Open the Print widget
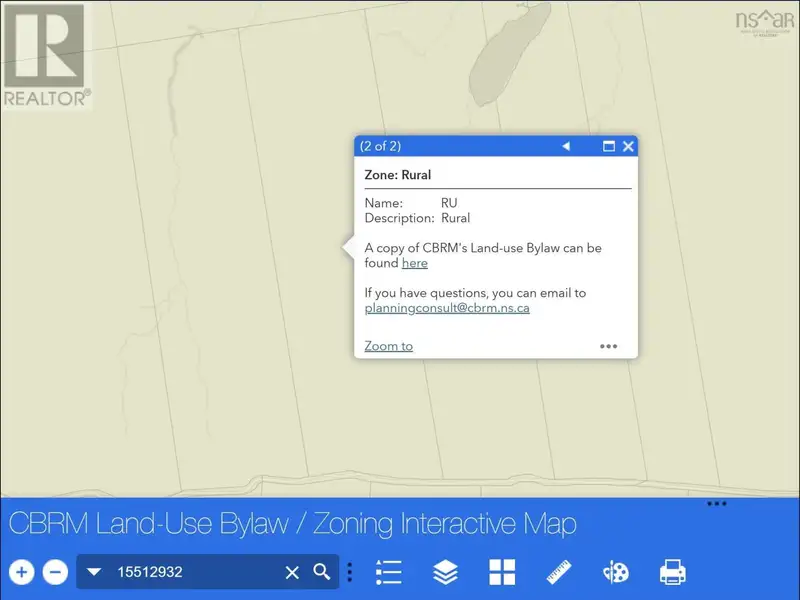Viewport: 800px width, 600px height. 672,572
